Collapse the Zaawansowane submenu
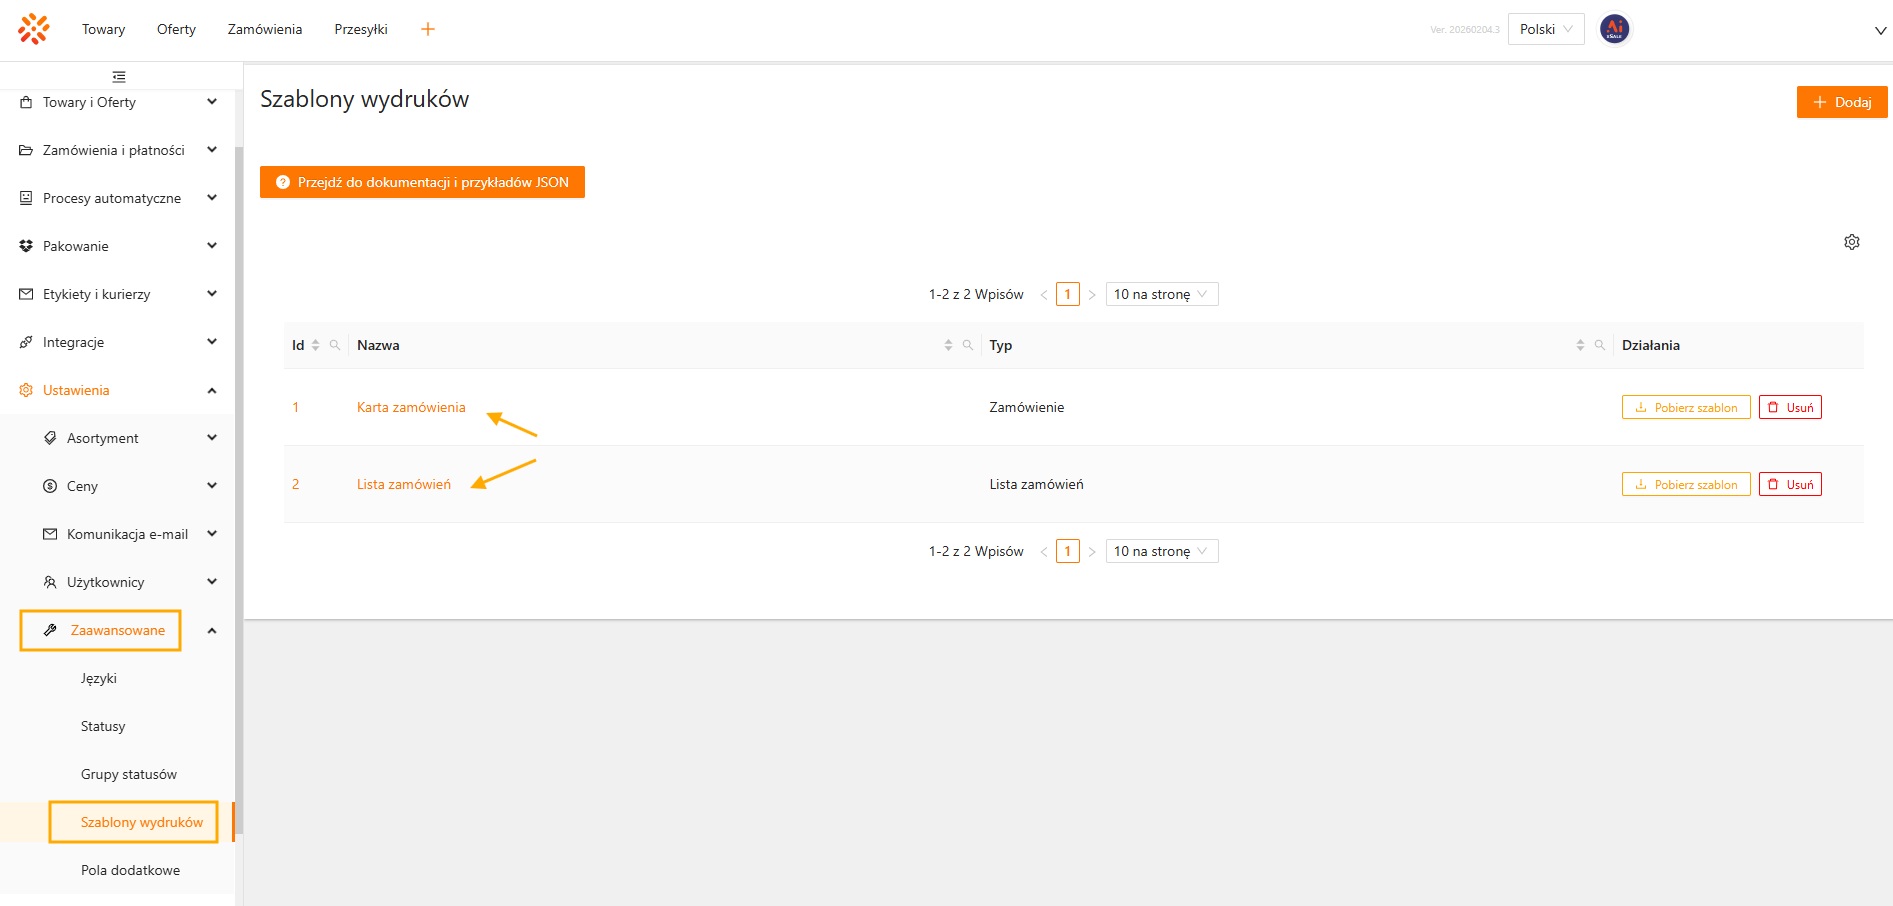This screenshot has height=906, width=1893. (x=211, y=630)
